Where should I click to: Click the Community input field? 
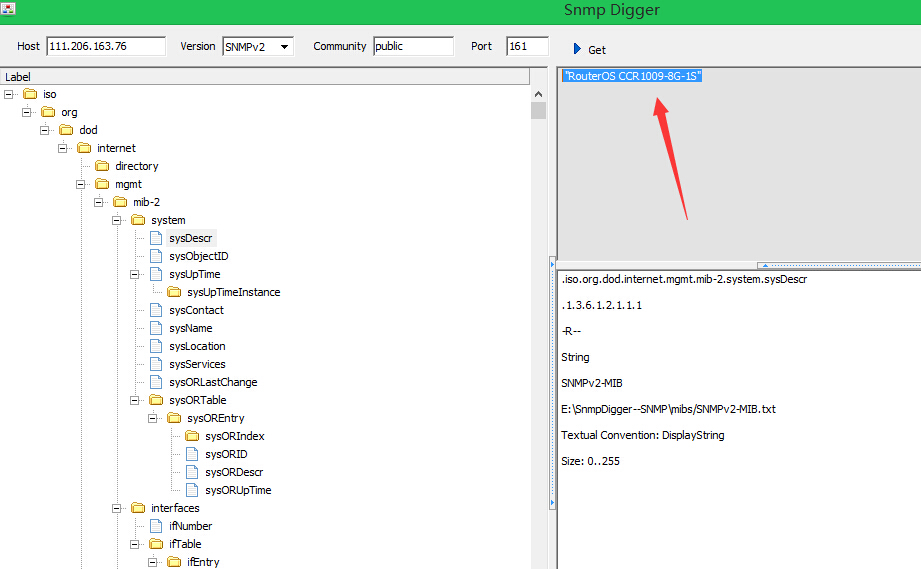click(414, 46)
